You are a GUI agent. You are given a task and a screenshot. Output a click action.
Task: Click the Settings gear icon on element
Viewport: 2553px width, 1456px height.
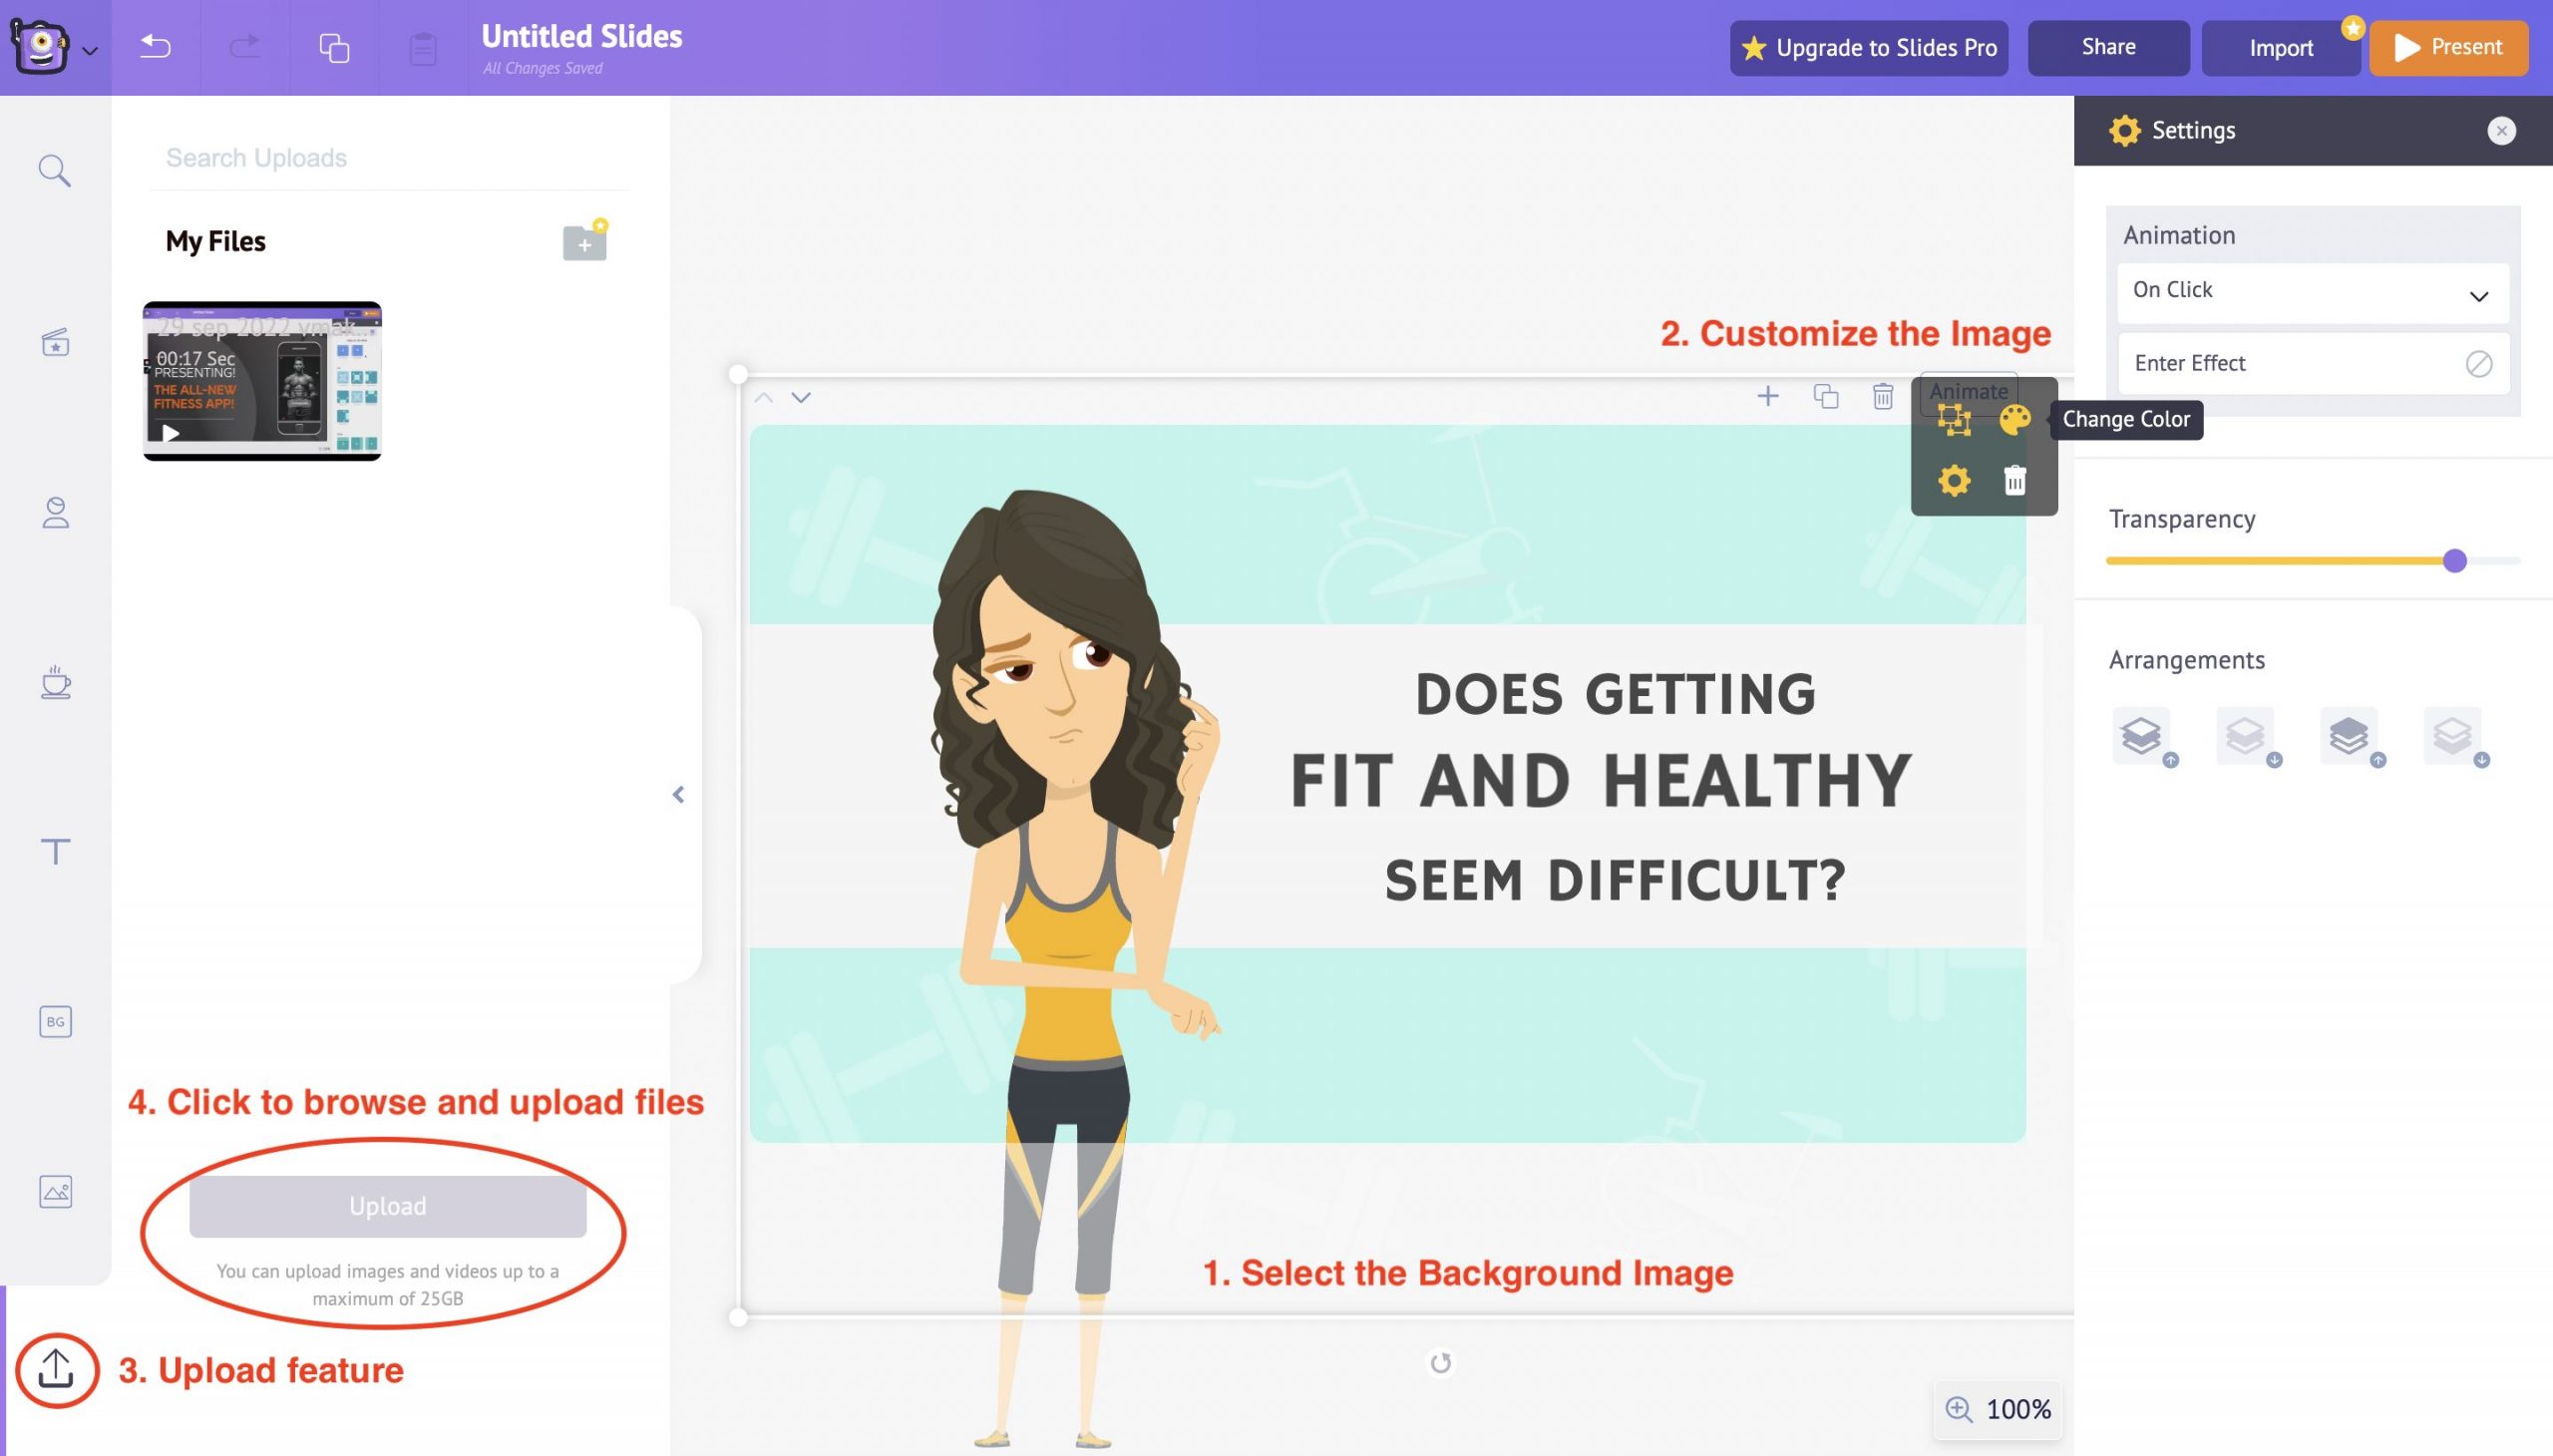[1952, 479]
